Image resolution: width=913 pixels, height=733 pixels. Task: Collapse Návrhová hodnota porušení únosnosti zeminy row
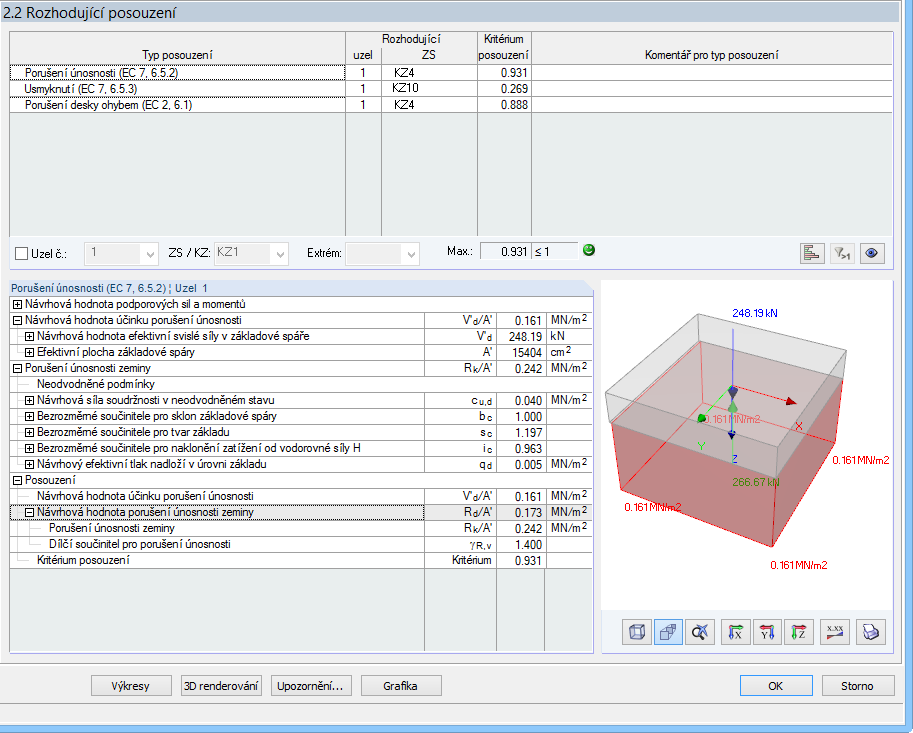[x=29, y=512]
